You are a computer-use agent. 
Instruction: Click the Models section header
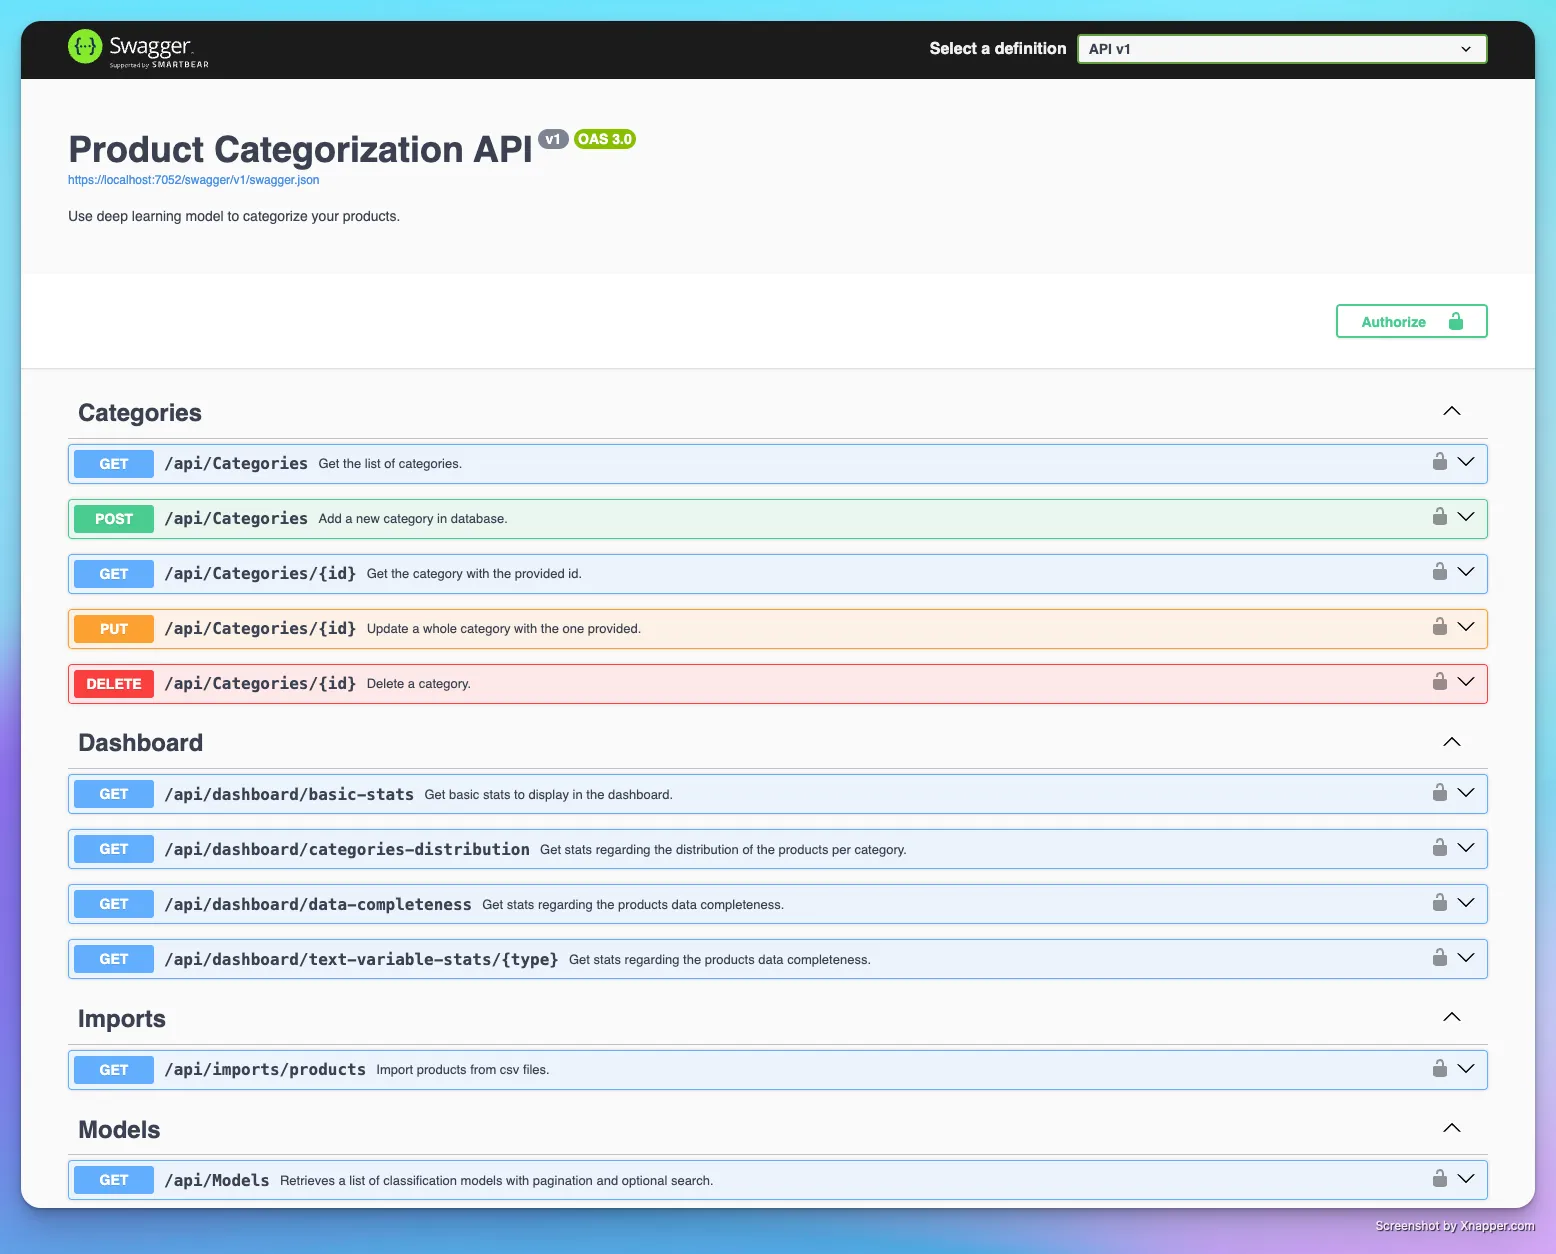pos(118,1129)
